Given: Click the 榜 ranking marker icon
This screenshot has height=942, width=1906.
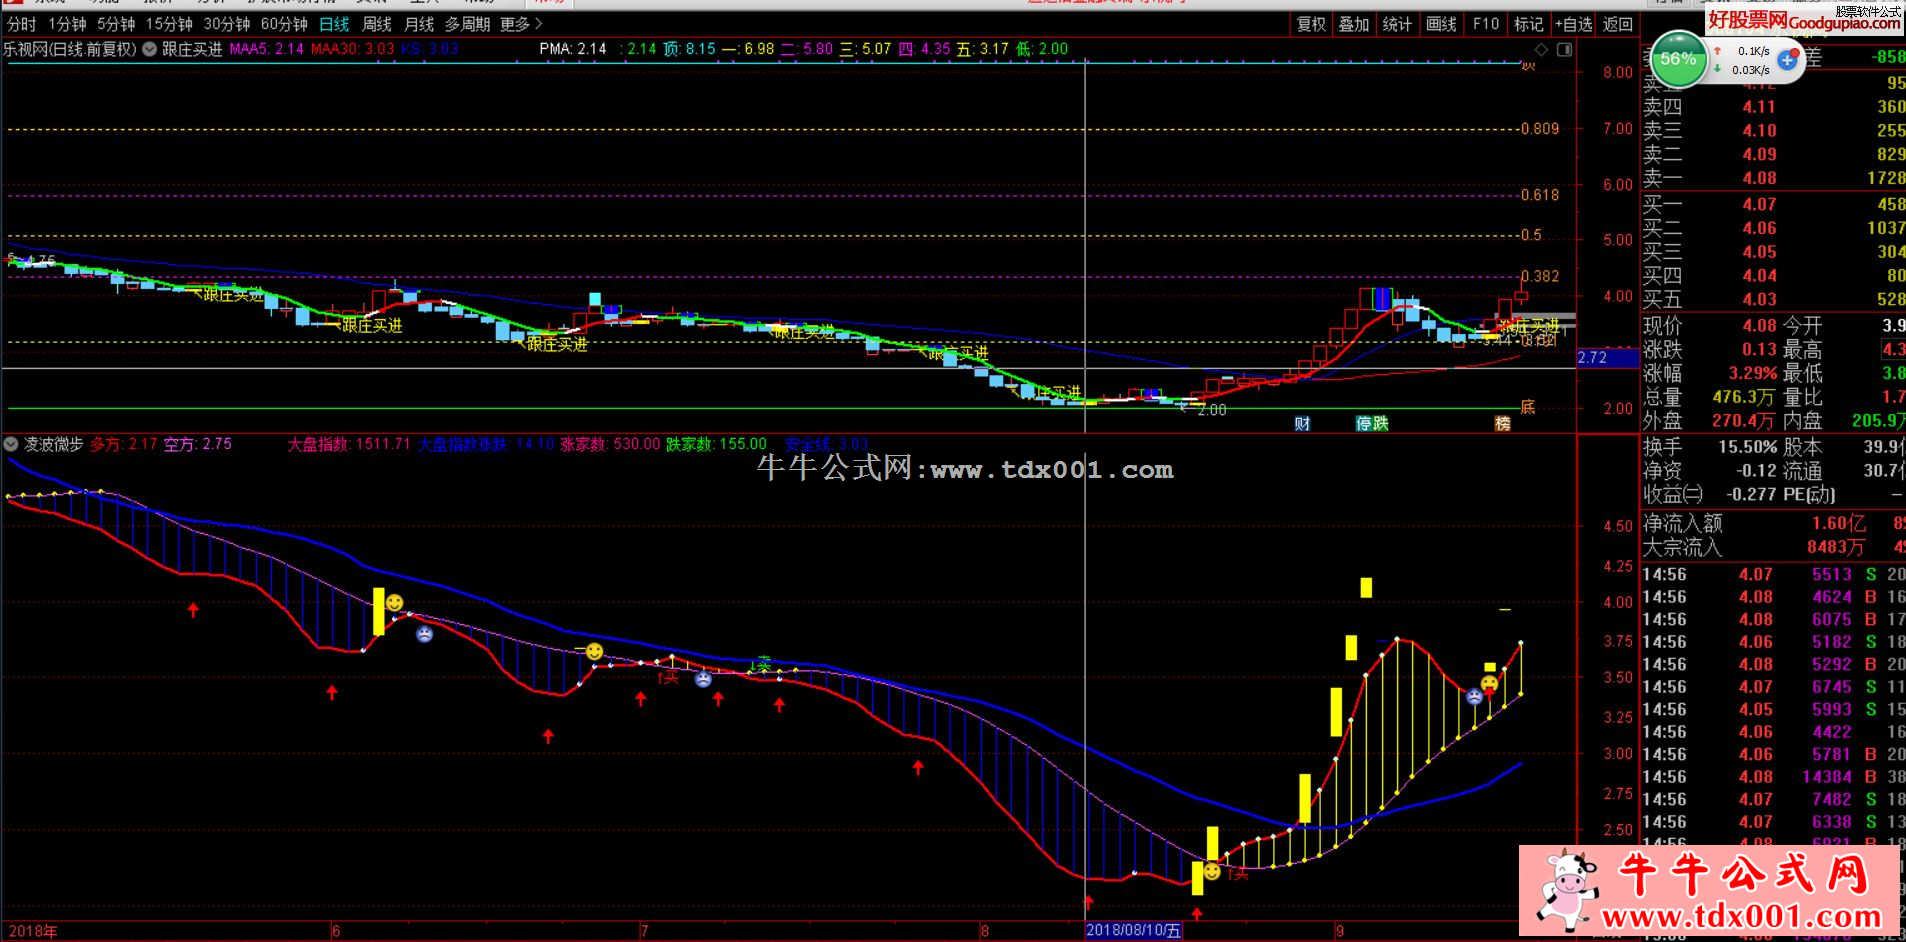Looking at the screenshot, I should pyautogui.click(x=1502, y=423).
